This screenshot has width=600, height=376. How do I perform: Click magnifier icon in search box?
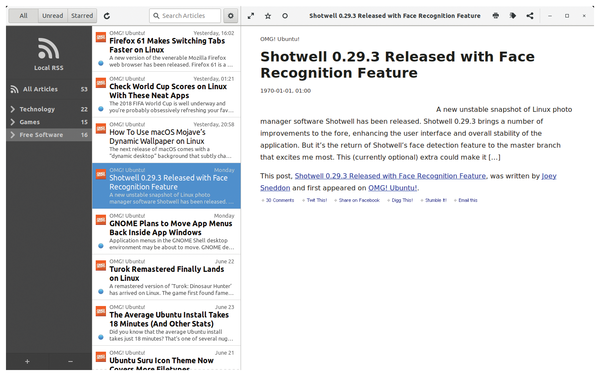tap(156, 16)
